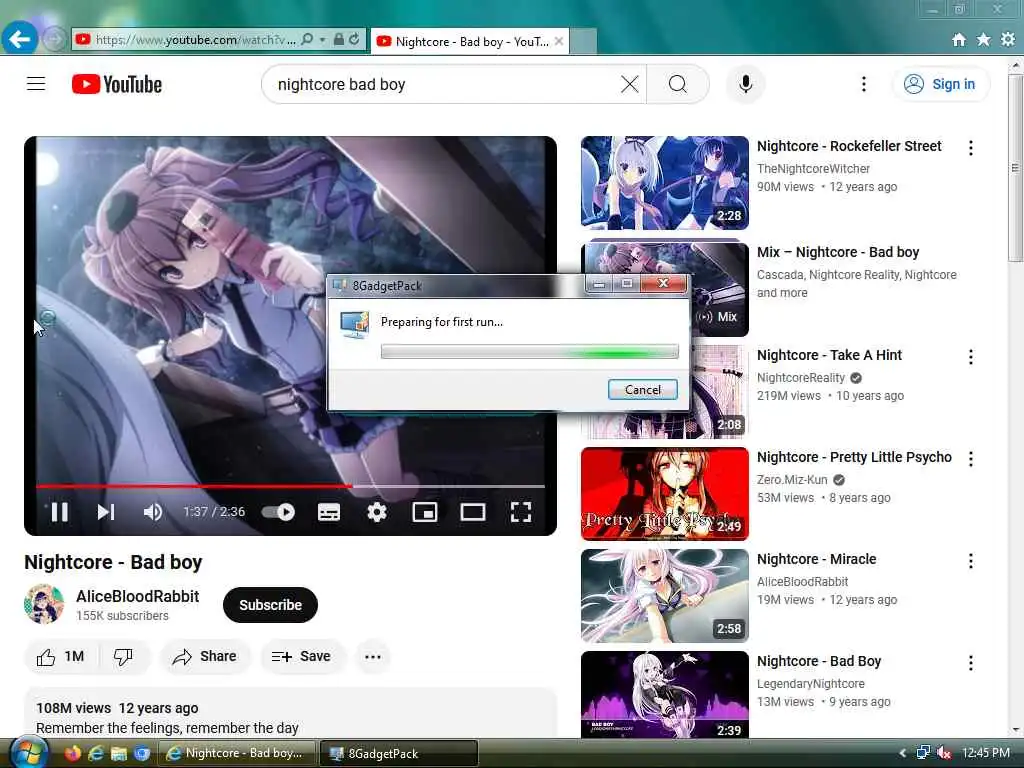Screen dimensions: 1024x768
Task: Clear the search box with the X
Action: [630, 84]
